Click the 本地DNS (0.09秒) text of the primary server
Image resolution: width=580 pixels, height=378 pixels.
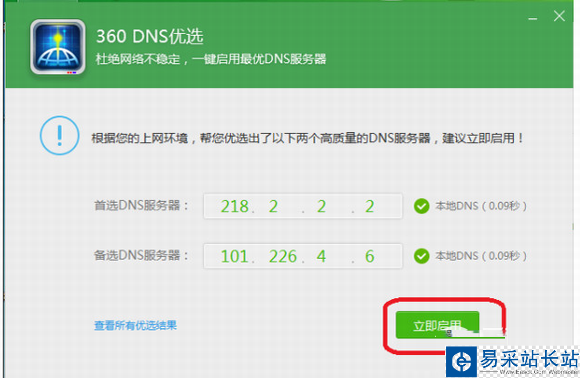[481, 206]
